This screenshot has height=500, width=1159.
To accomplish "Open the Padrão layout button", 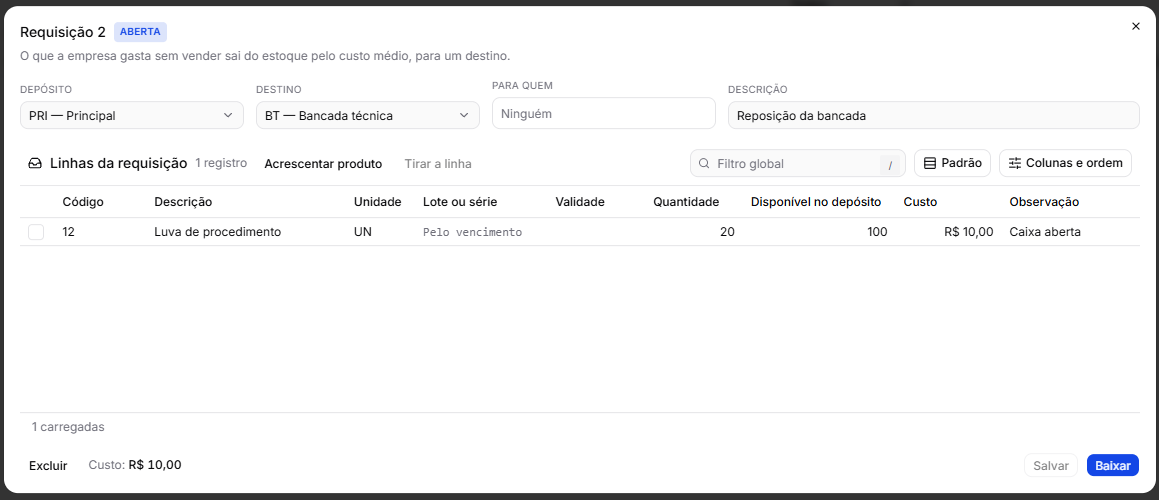I will (952, 163).
